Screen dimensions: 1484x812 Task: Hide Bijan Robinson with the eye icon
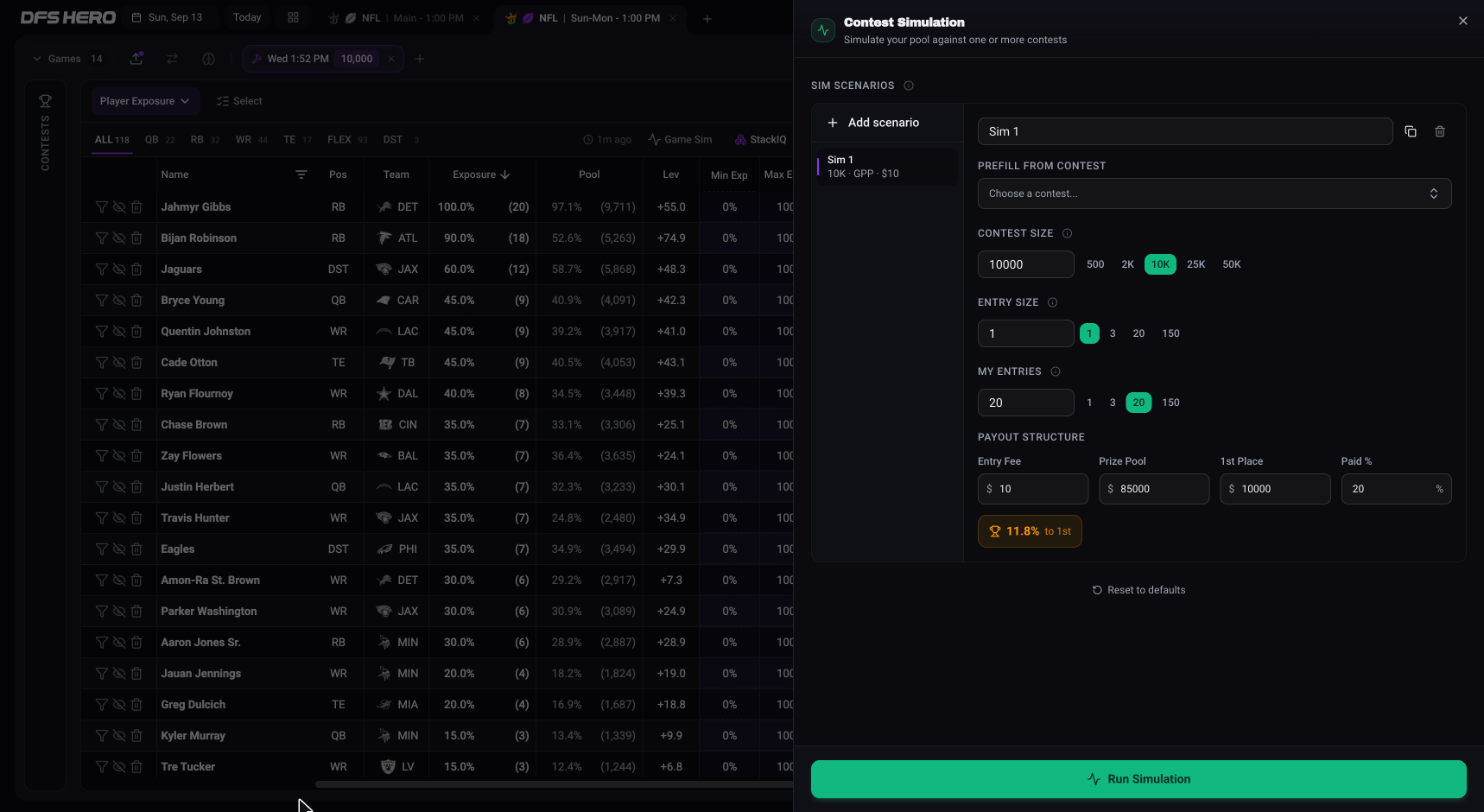click(119, 238)
